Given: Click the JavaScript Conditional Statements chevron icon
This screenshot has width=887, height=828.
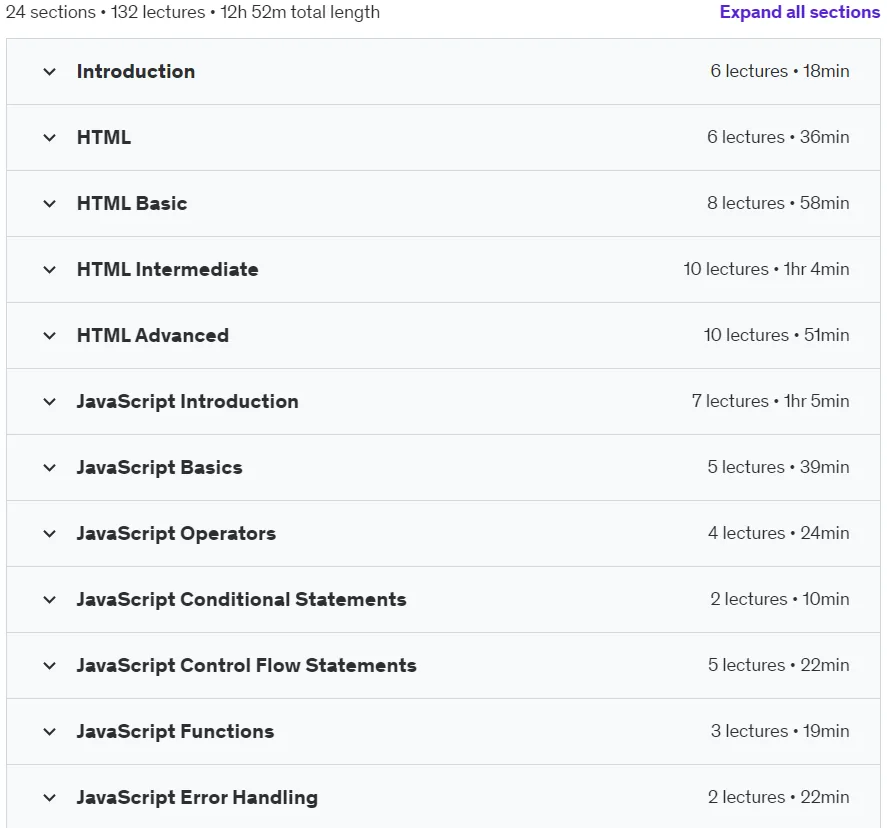Looking at the screenshot, I should 50,600.
